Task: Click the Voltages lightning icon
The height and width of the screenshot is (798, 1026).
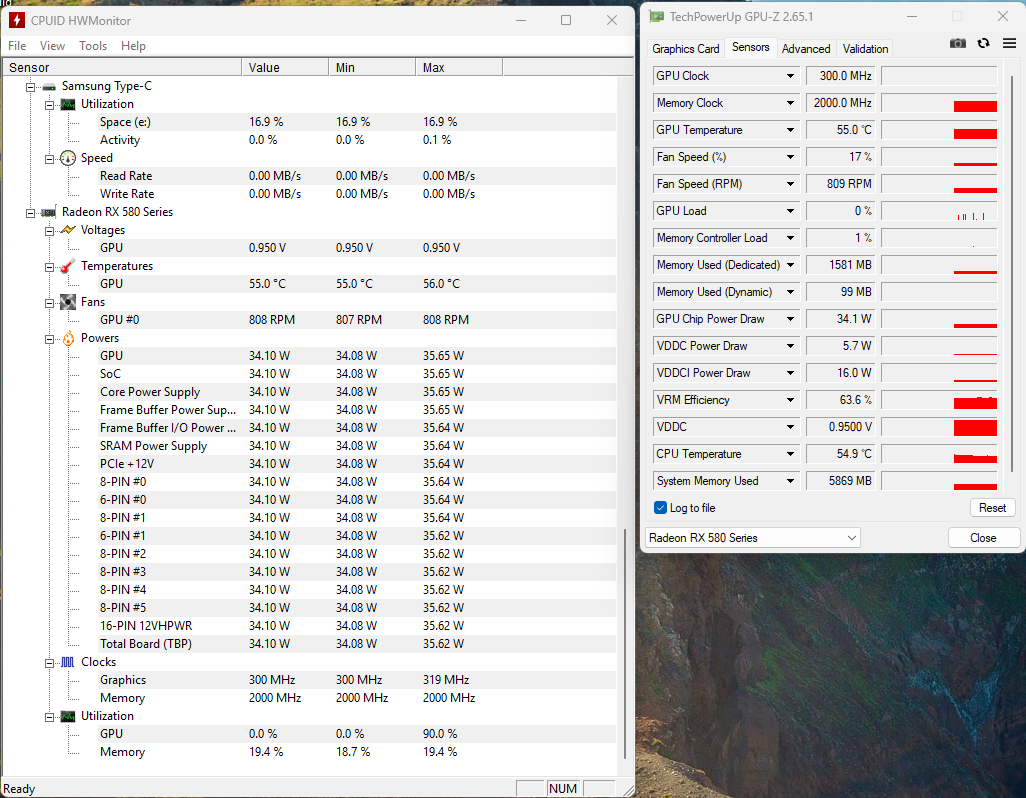Action: pyautogui.click(x=67, y=230)
